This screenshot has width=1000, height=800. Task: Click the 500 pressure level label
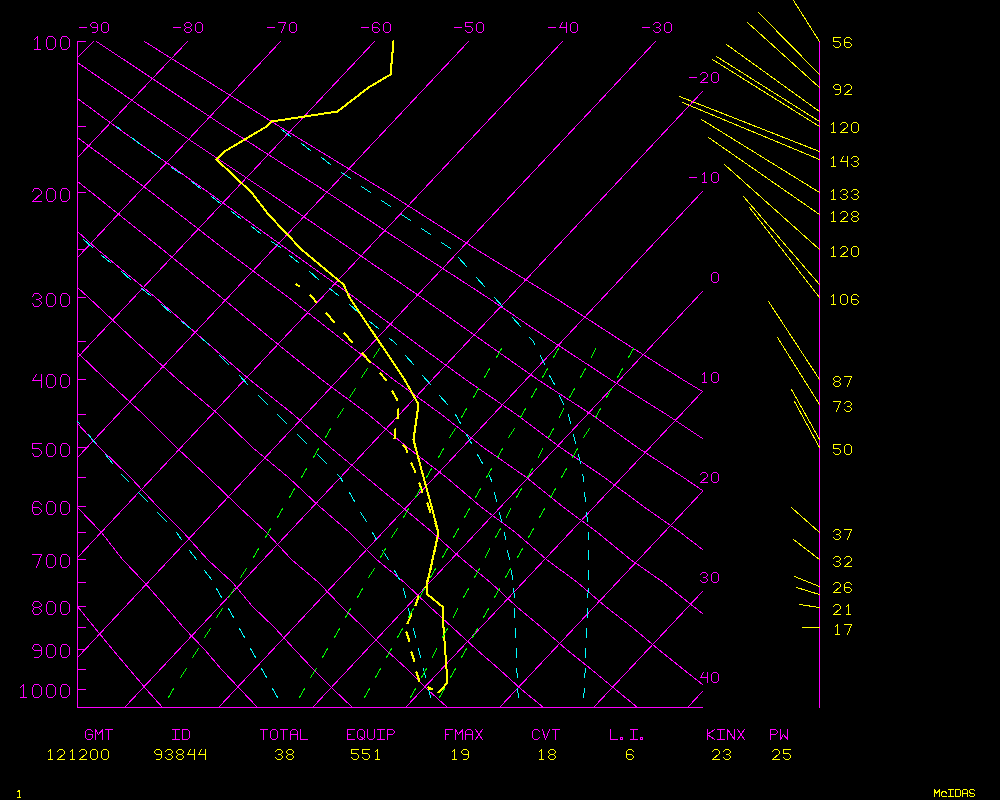(49, 450)
